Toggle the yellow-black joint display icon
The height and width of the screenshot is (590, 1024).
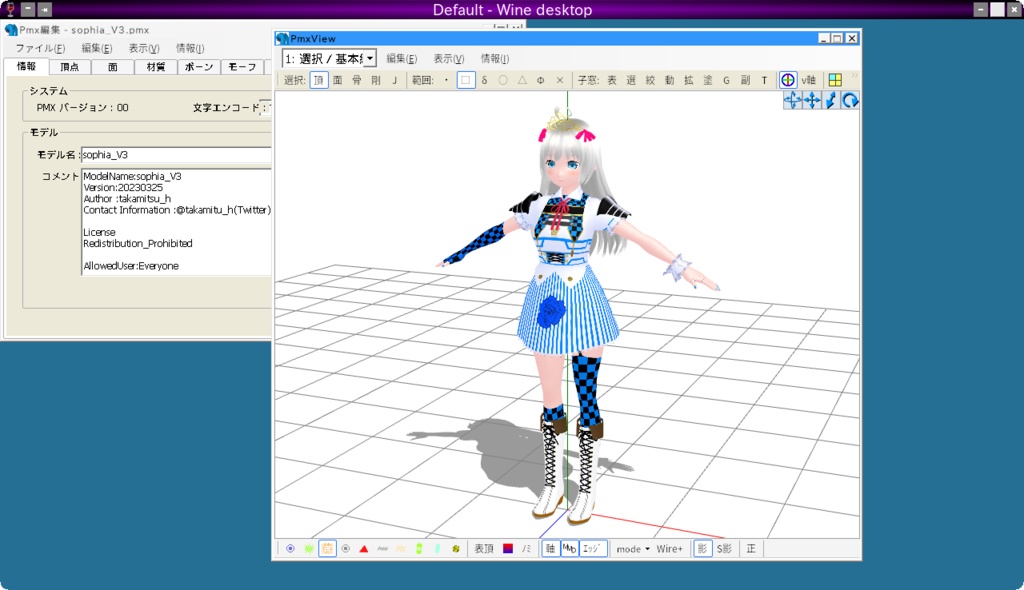[x=456, y=549]
